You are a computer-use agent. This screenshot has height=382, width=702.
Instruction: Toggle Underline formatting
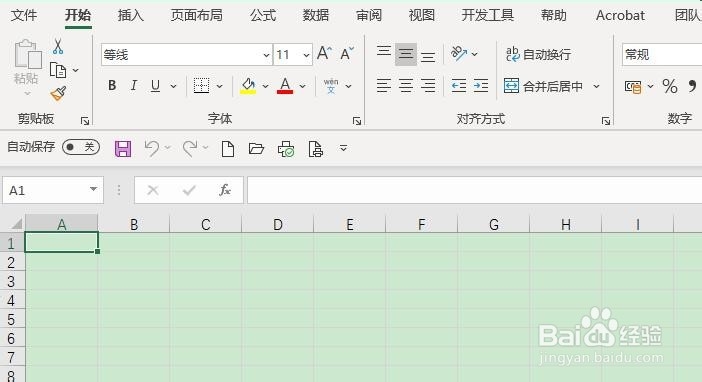pyautogui.click(x=155, y=85)
